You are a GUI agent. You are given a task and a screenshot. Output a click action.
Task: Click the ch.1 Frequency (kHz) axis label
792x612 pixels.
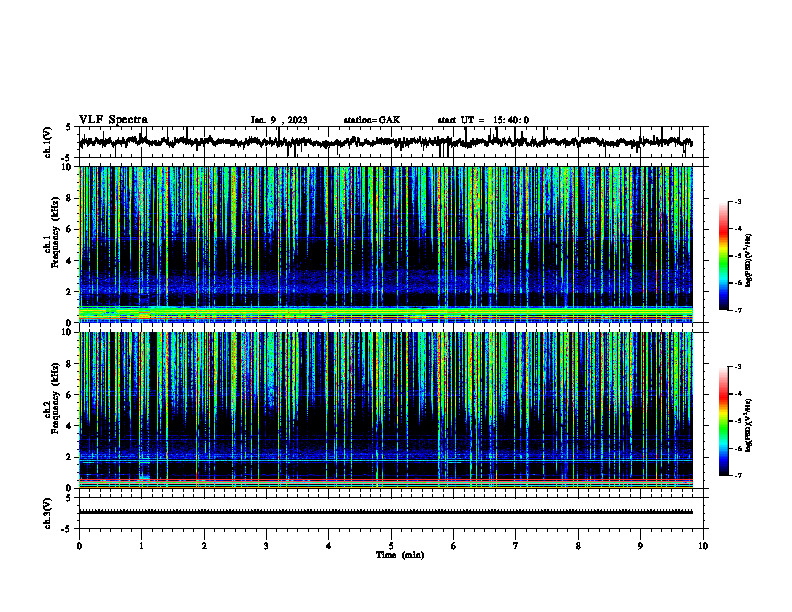click(x=55, y=240)
